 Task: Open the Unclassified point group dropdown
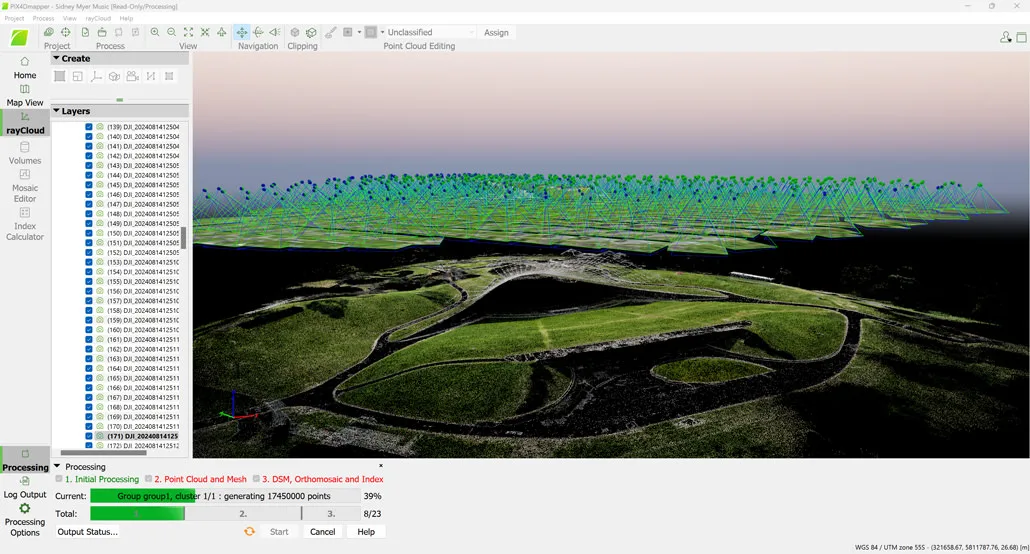[x=428, y=33]
